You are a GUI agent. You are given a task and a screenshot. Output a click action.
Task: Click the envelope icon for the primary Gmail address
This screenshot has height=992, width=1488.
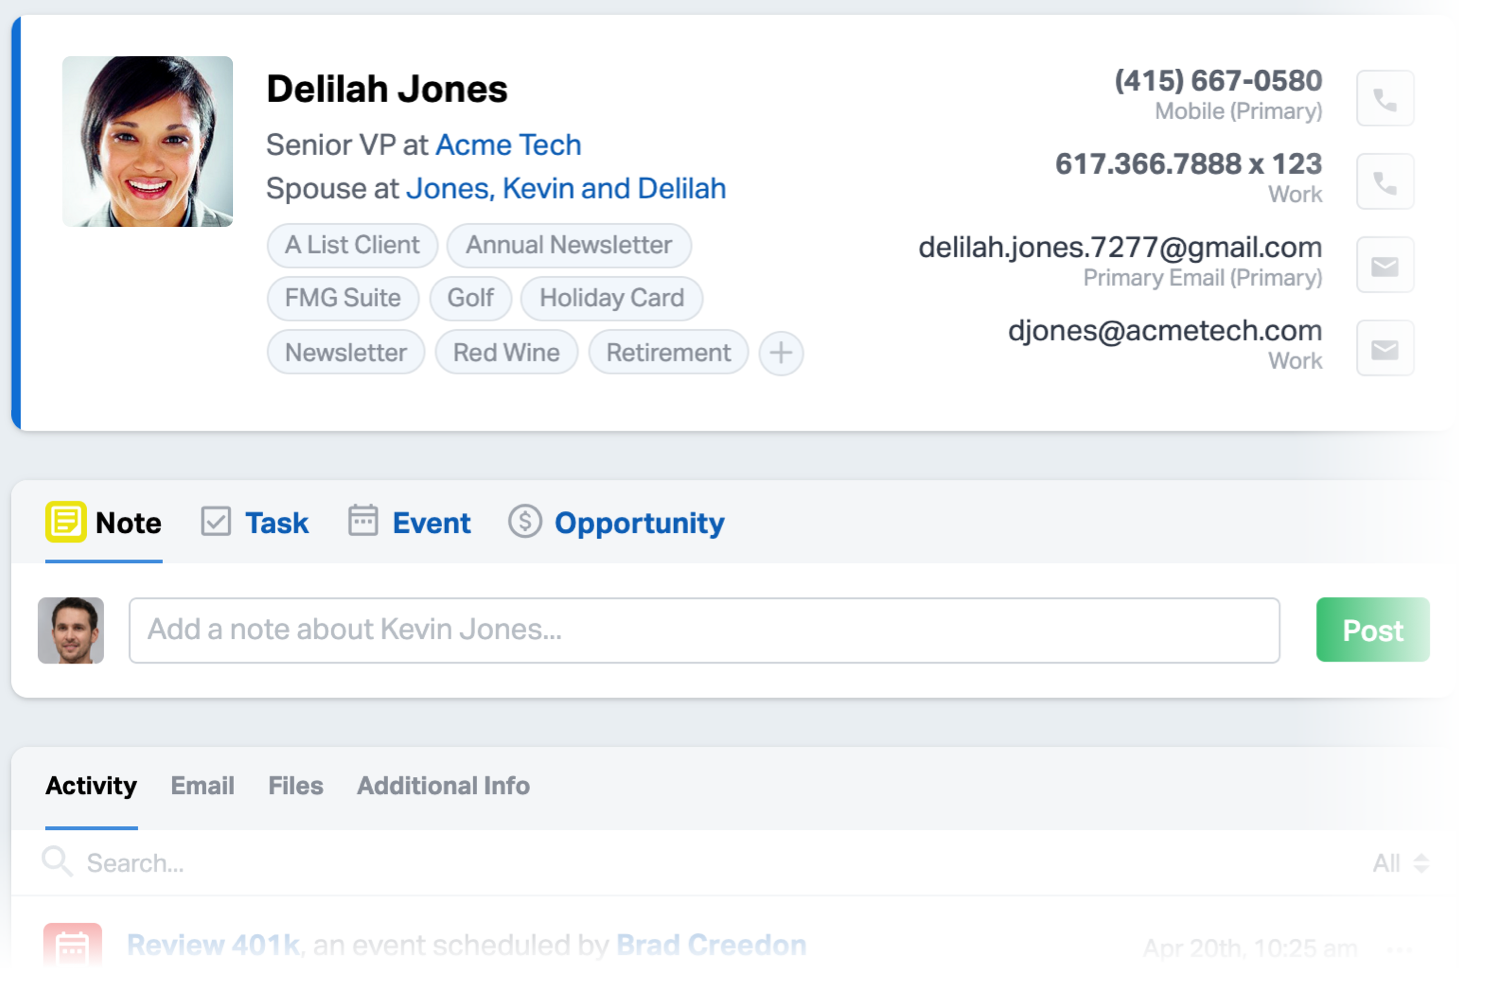click(x=1384, y=265)
